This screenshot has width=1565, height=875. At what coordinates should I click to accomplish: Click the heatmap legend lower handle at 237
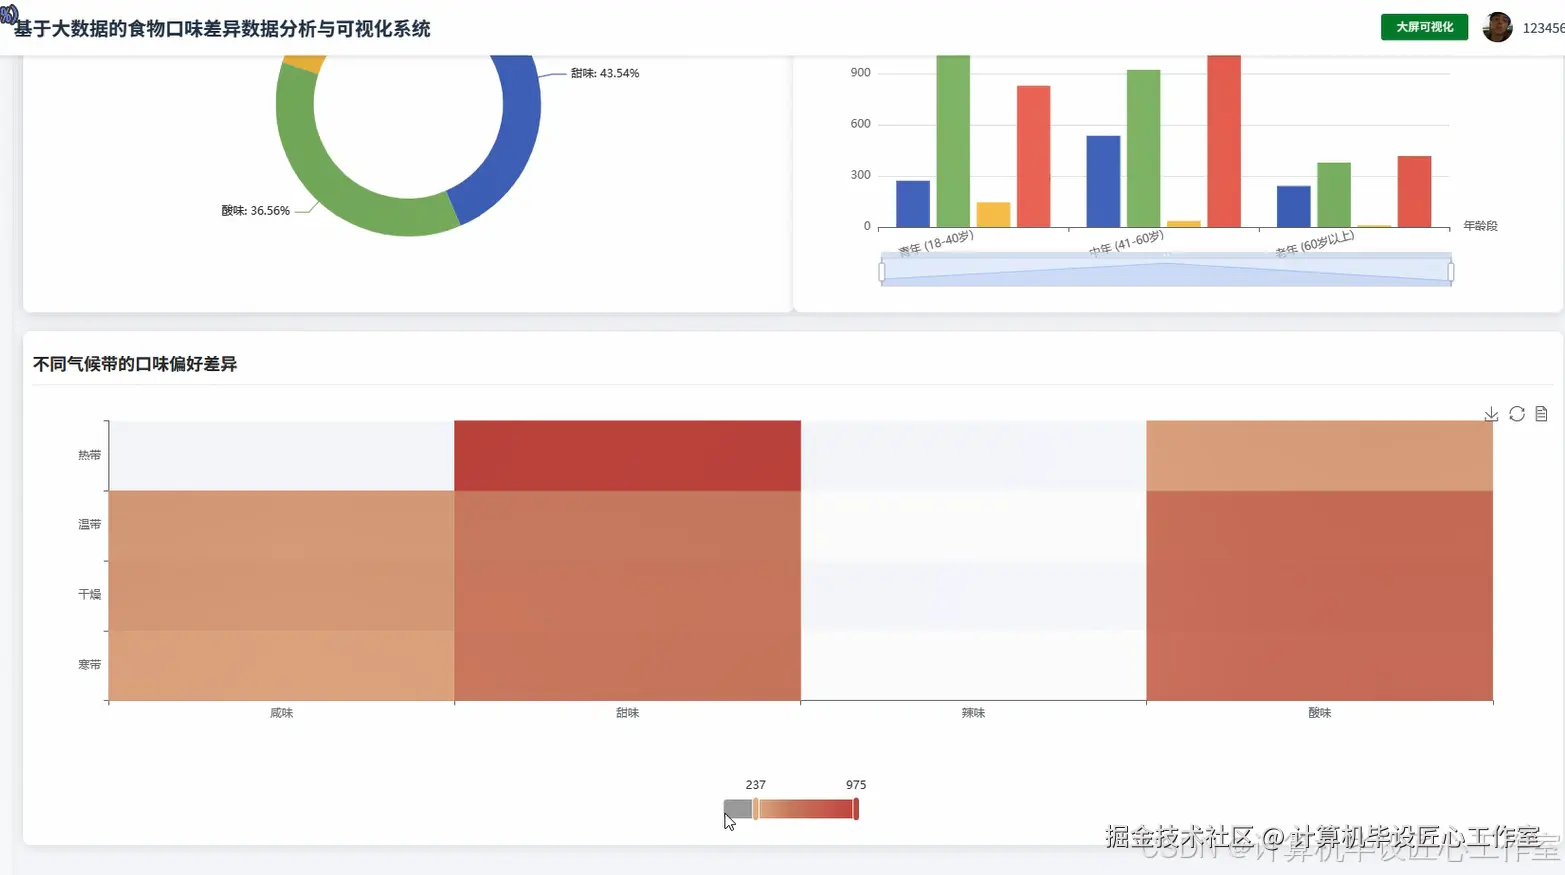(x=756, y=809)
